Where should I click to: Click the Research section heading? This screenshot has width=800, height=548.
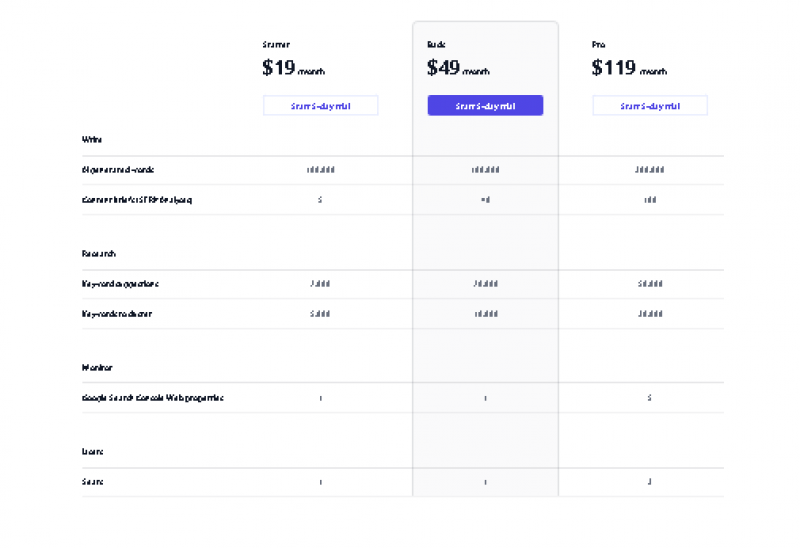point(98,254)
